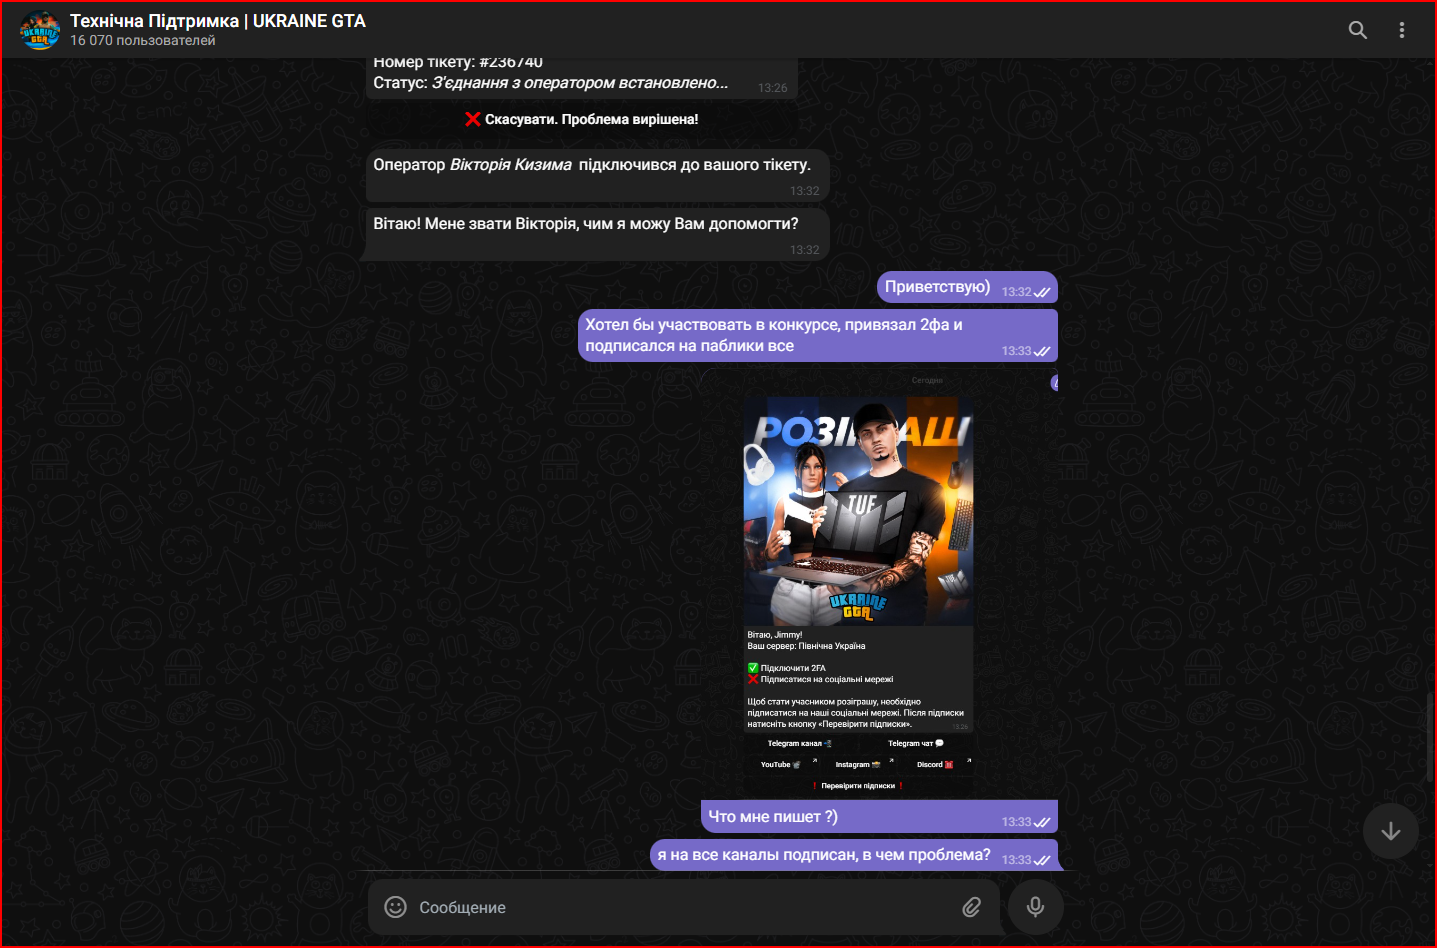
Task: Select message "Вітаю! Мене звати Вікторія"
Action: (596, 234)
